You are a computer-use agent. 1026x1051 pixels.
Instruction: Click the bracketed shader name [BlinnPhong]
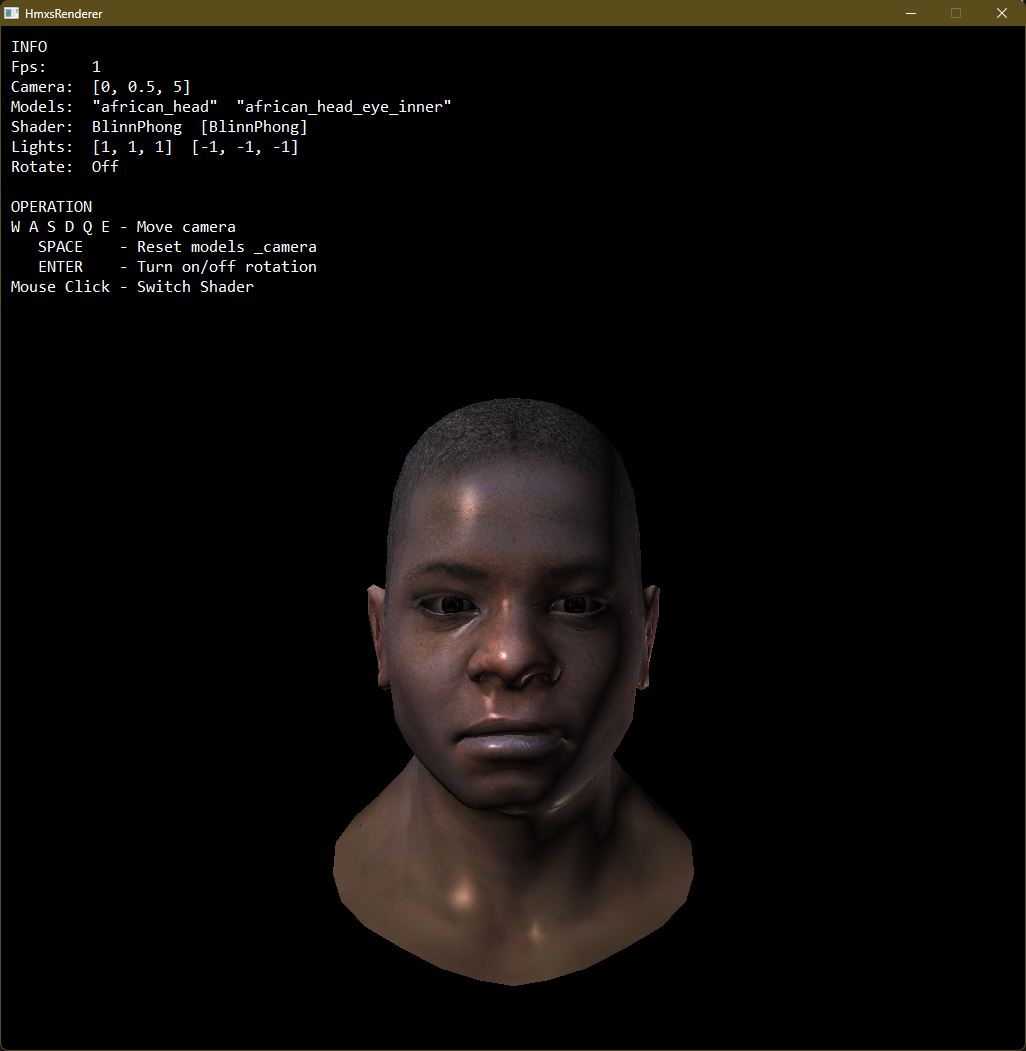click(x=254, y=127)
